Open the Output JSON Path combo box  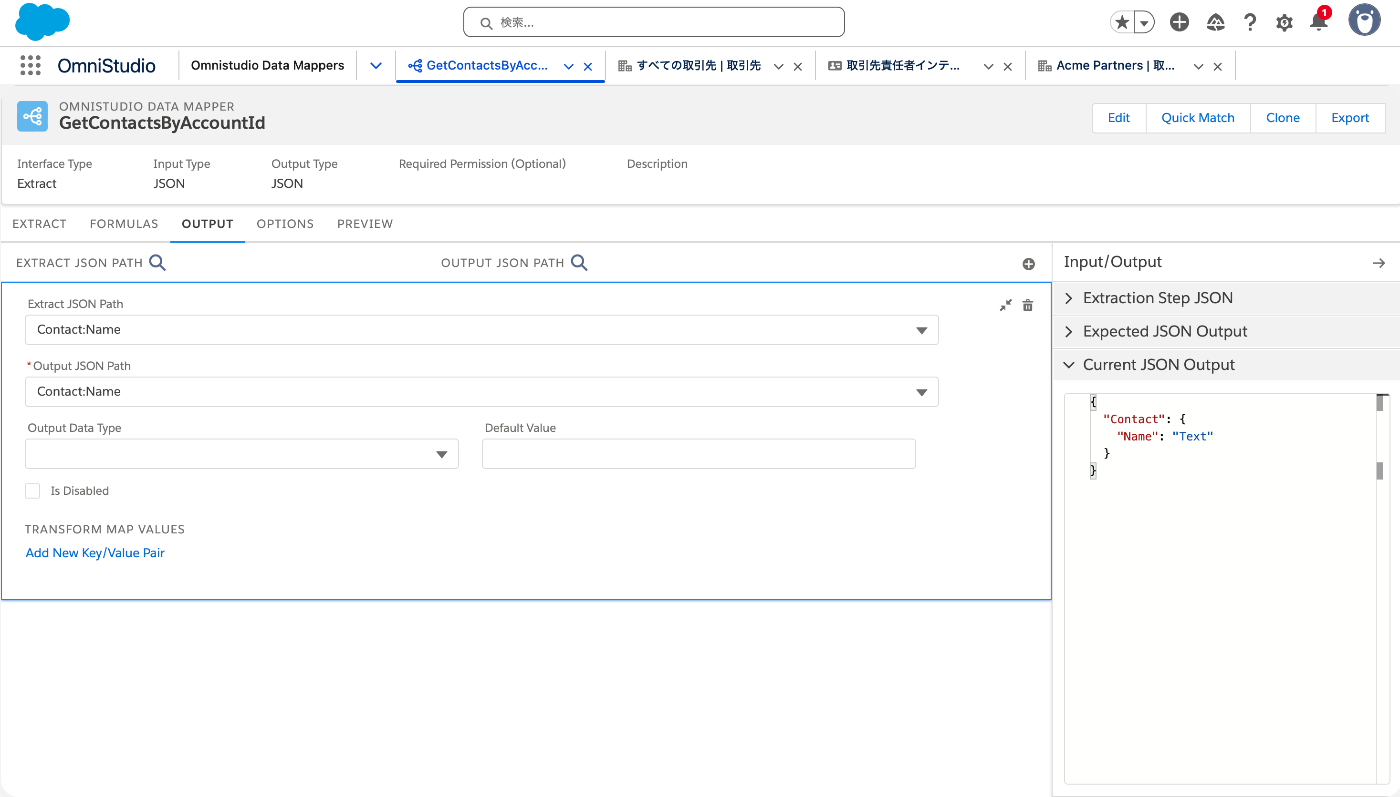click(482, 392)
